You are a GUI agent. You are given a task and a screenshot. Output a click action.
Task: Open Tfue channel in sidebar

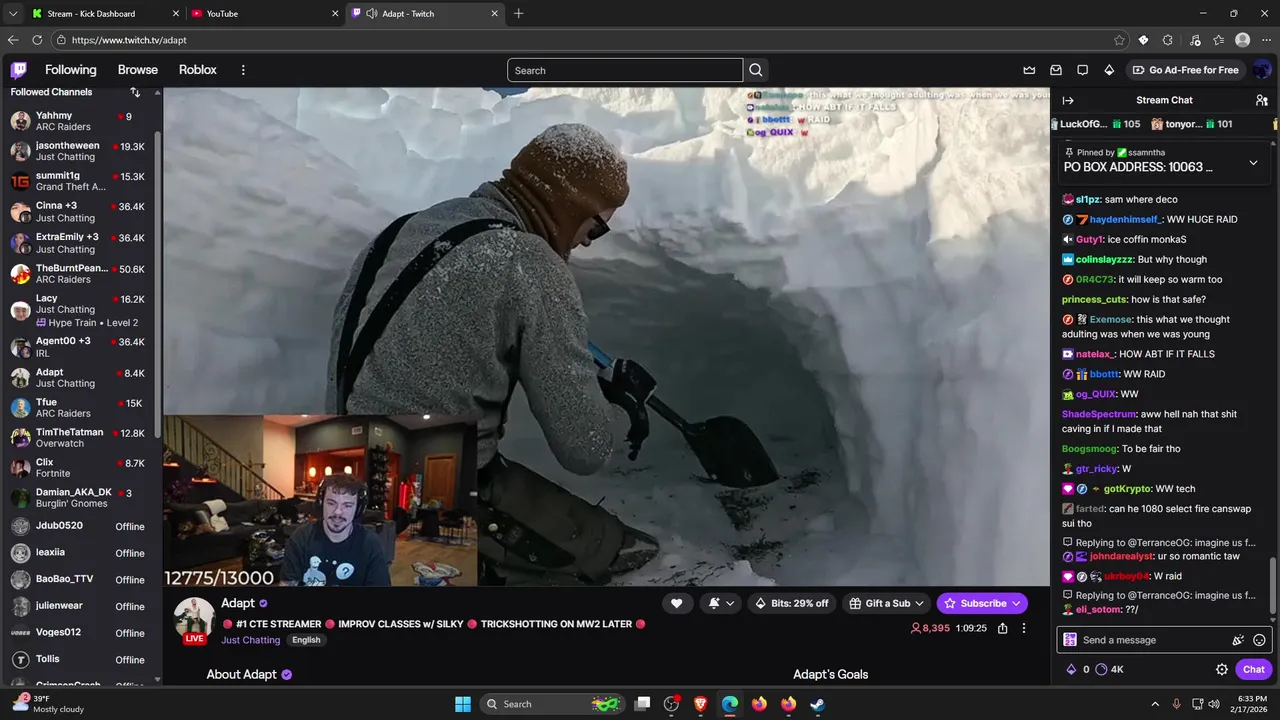(81, 407)
